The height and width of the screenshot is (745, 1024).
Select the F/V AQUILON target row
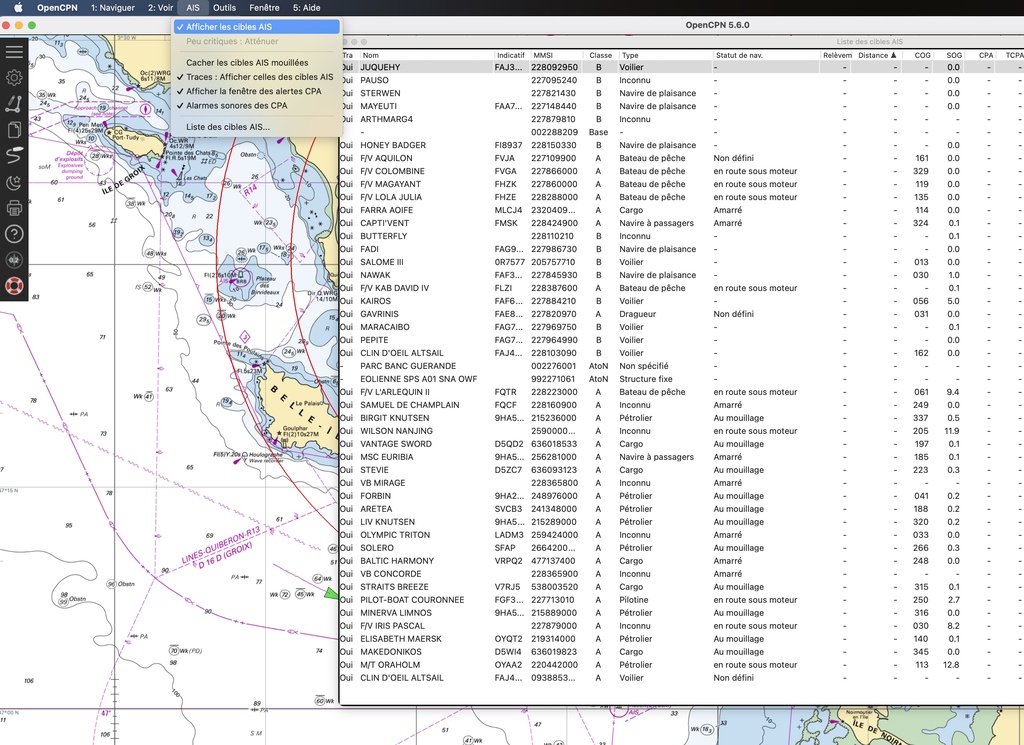point(682,158)
